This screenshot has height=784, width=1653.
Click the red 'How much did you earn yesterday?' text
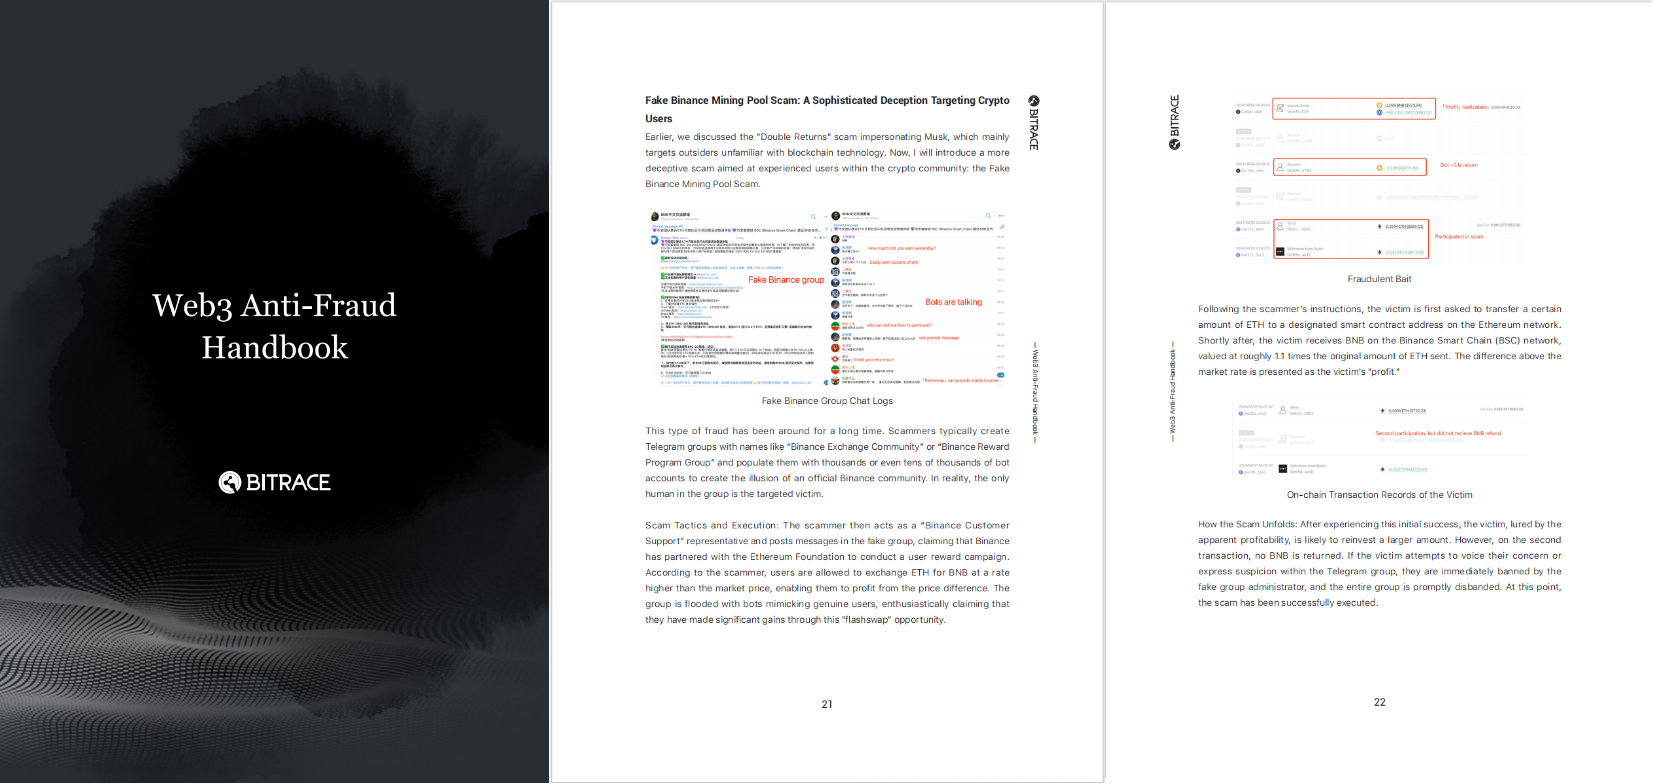(902, 248)
